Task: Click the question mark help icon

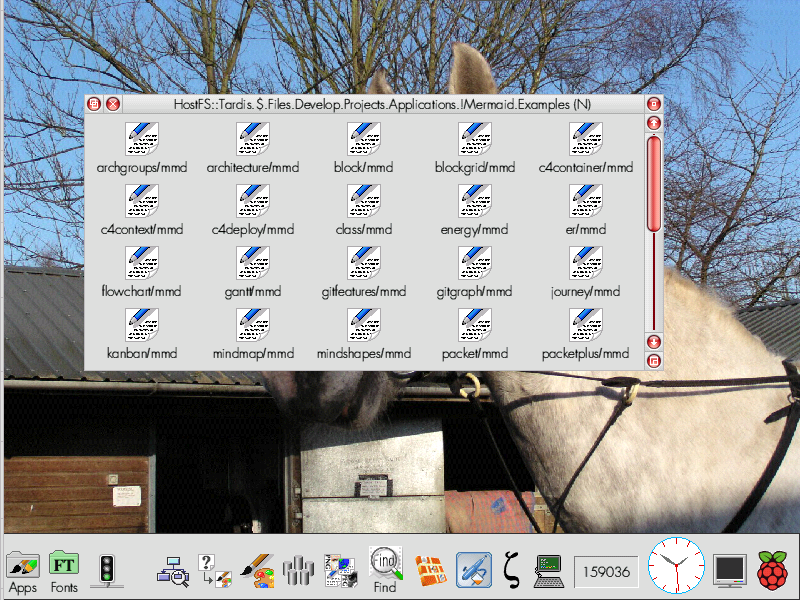Action: click(215, 570)
